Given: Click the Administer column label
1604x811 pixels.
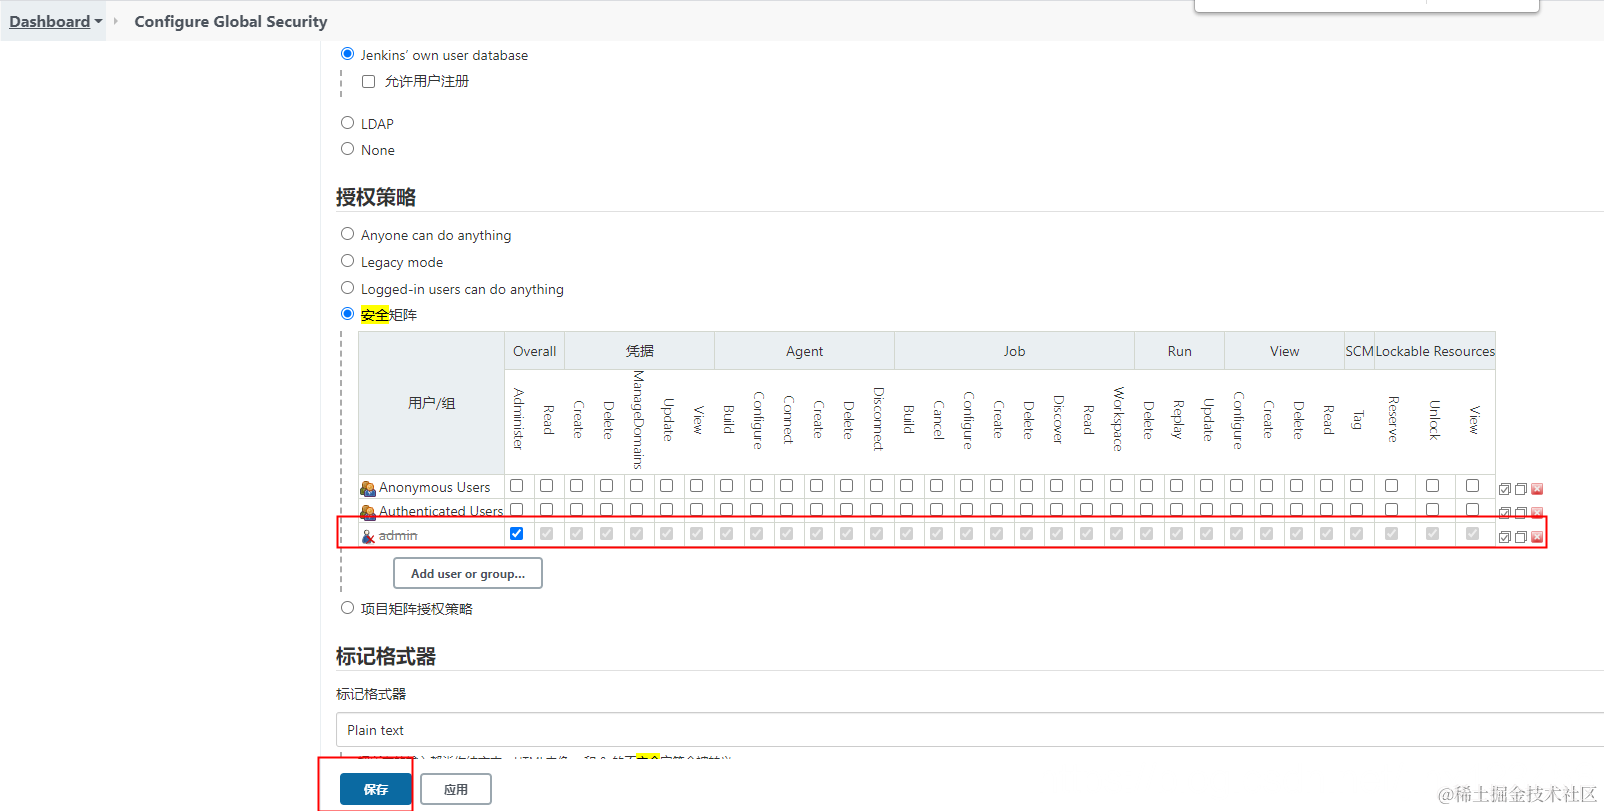Looking at the screenshot, I should click(518, 418).
